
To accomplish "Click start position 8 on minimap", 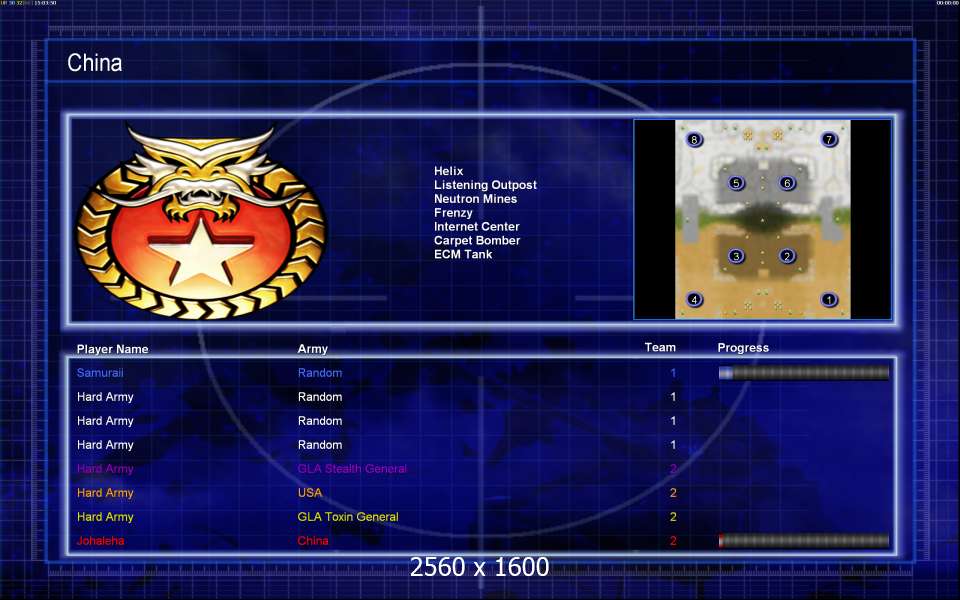I will point(694,140).
